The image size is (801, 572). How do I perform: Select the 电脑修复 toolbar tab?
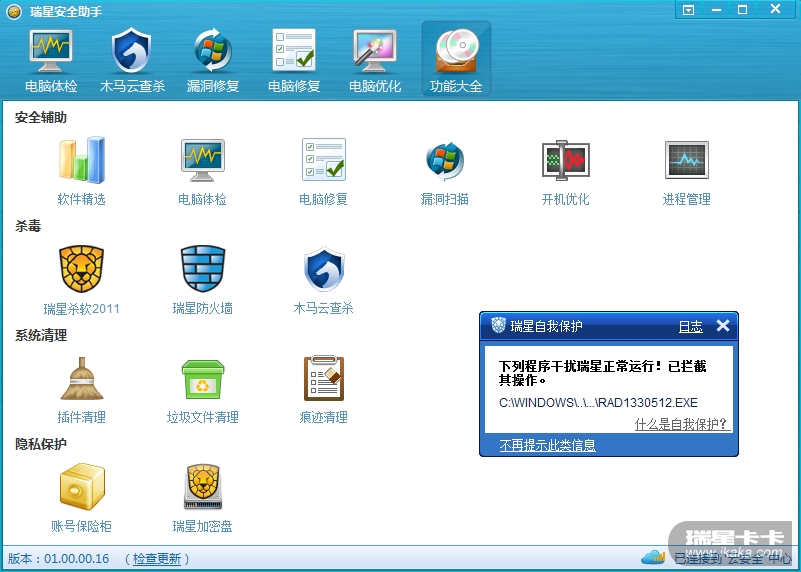coord(294,60)
